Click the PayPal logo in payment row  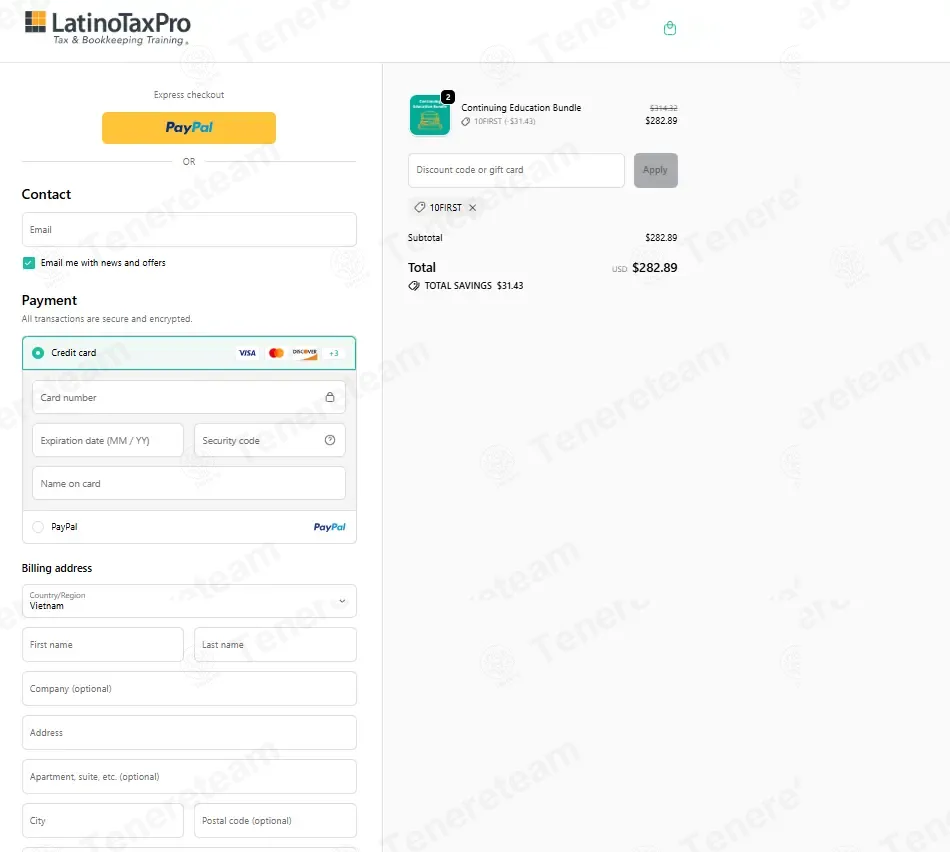click(329, 527)
